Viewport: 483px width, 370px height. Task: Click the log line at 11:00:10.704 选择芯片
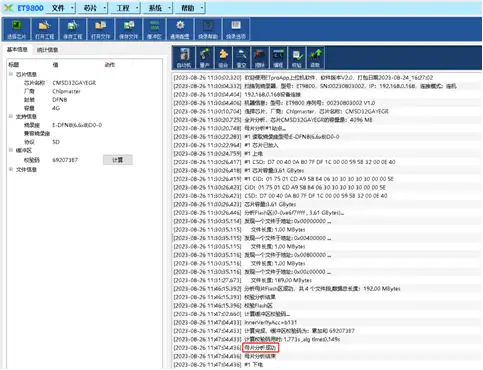281,111
